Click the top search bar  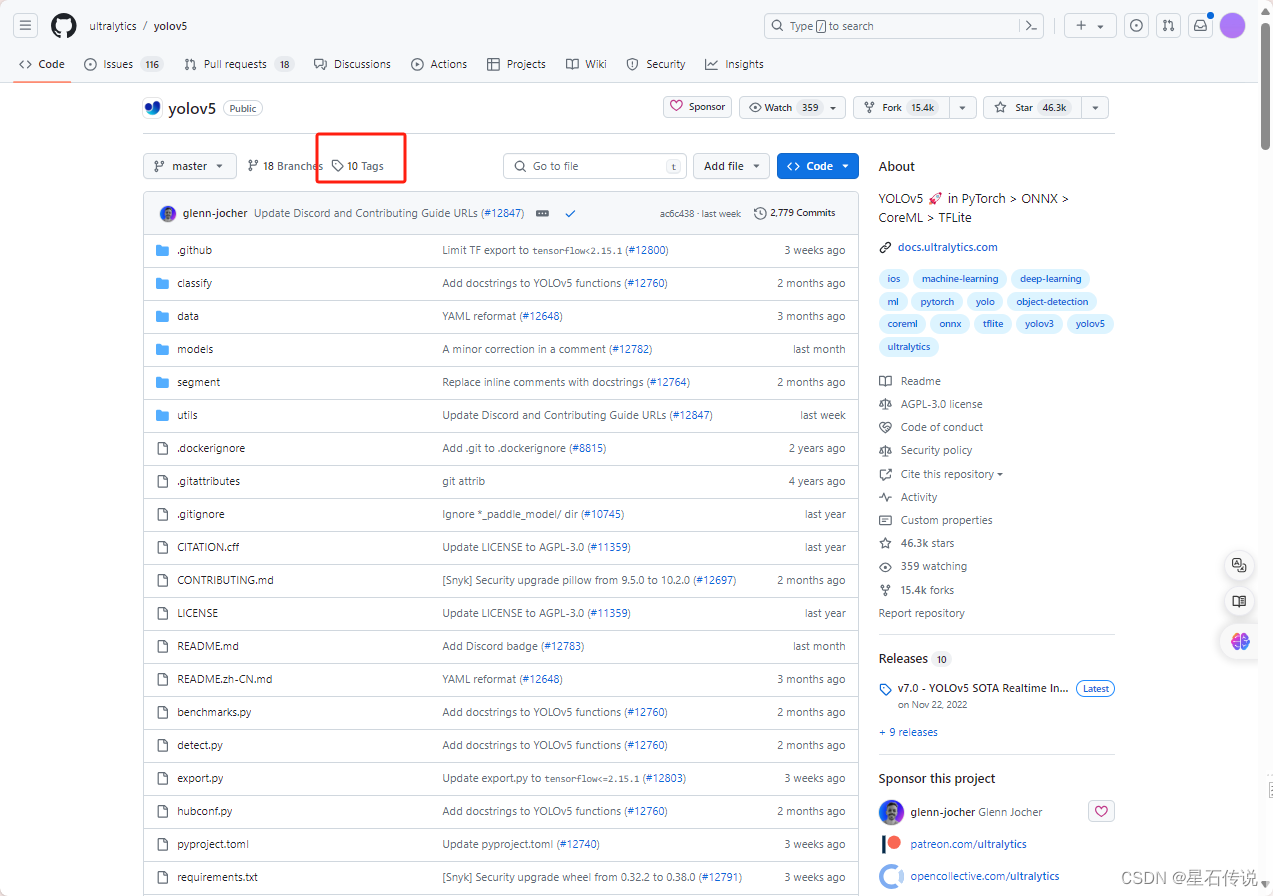905,26
